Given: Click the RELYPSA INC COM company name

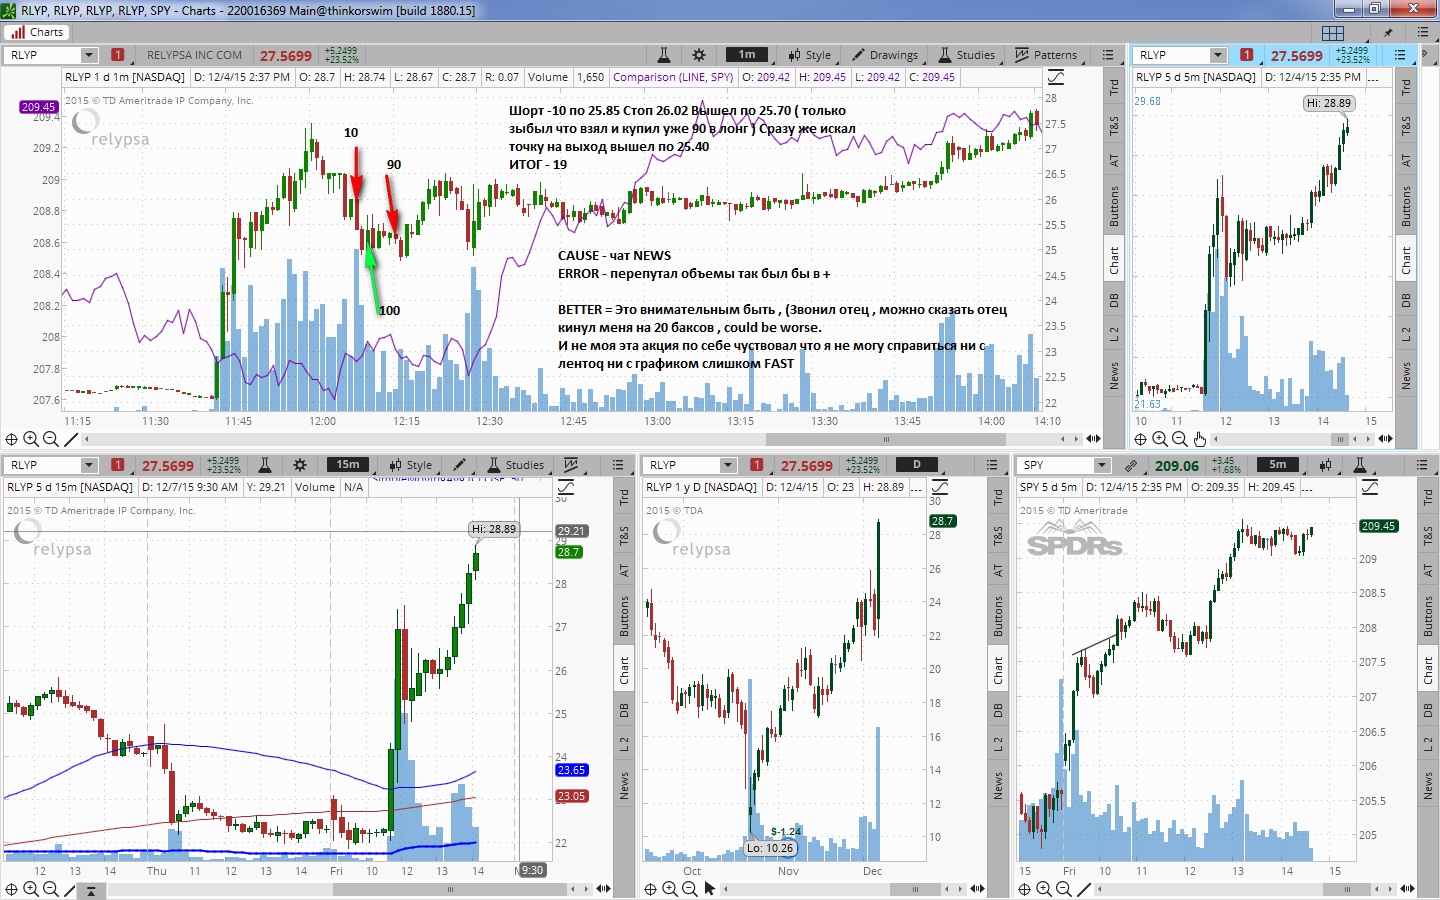Looking at the screenshot, I should click(194, 55).
